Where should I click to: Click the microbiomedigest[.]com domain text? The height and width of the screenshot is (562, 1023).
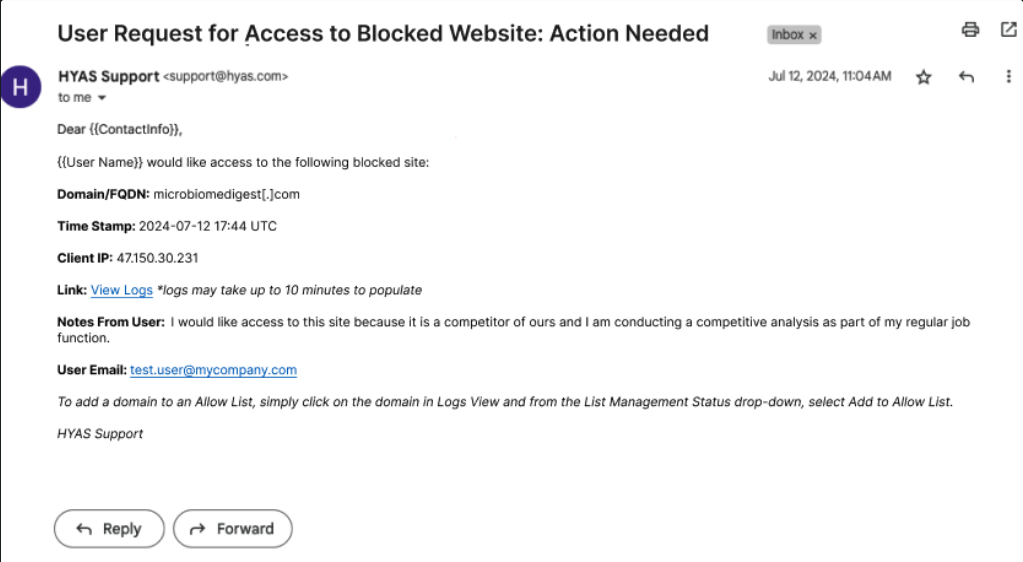227,194
